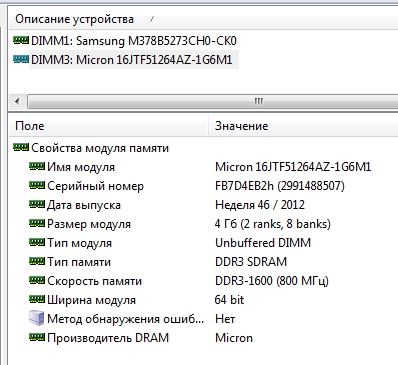Click the Размер модуля field label
The width and height of the screenshot is (398, 365).
pos(89,224)
